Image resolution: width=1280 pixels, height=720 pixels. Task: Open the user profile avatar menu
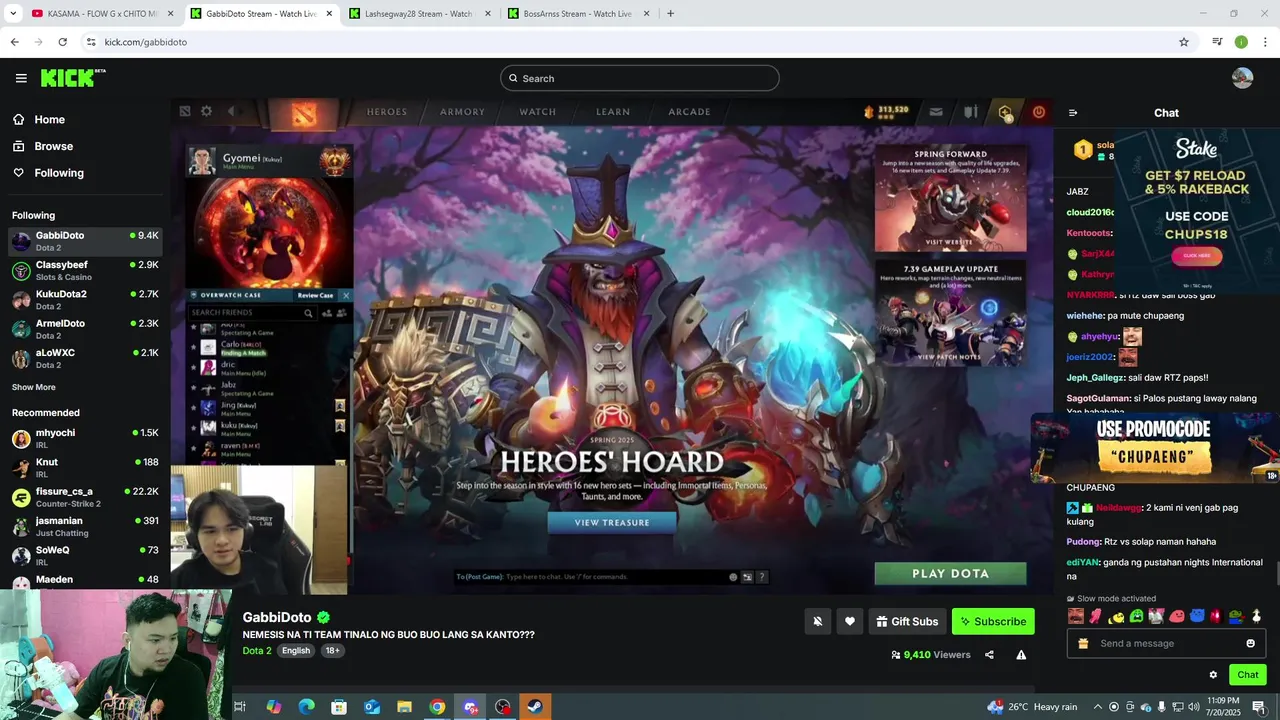click(x=1242, y=78)
